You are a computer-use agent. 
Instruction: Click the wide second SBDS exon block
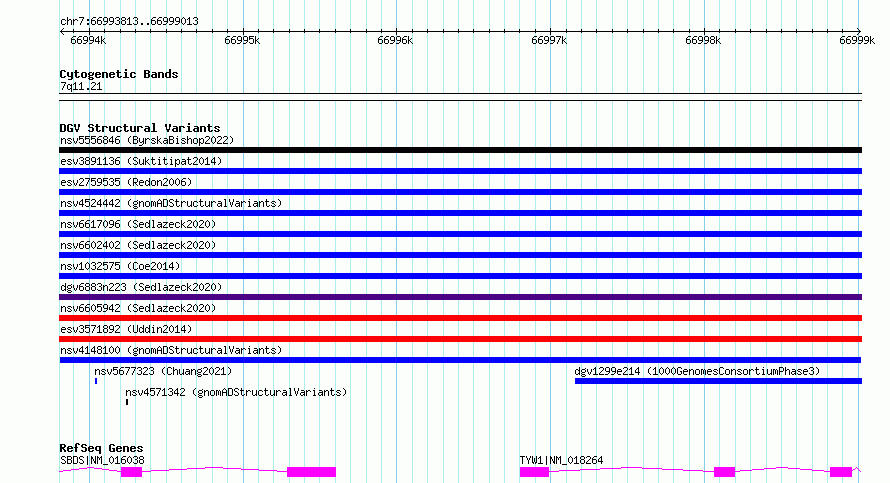pos(312,472)
